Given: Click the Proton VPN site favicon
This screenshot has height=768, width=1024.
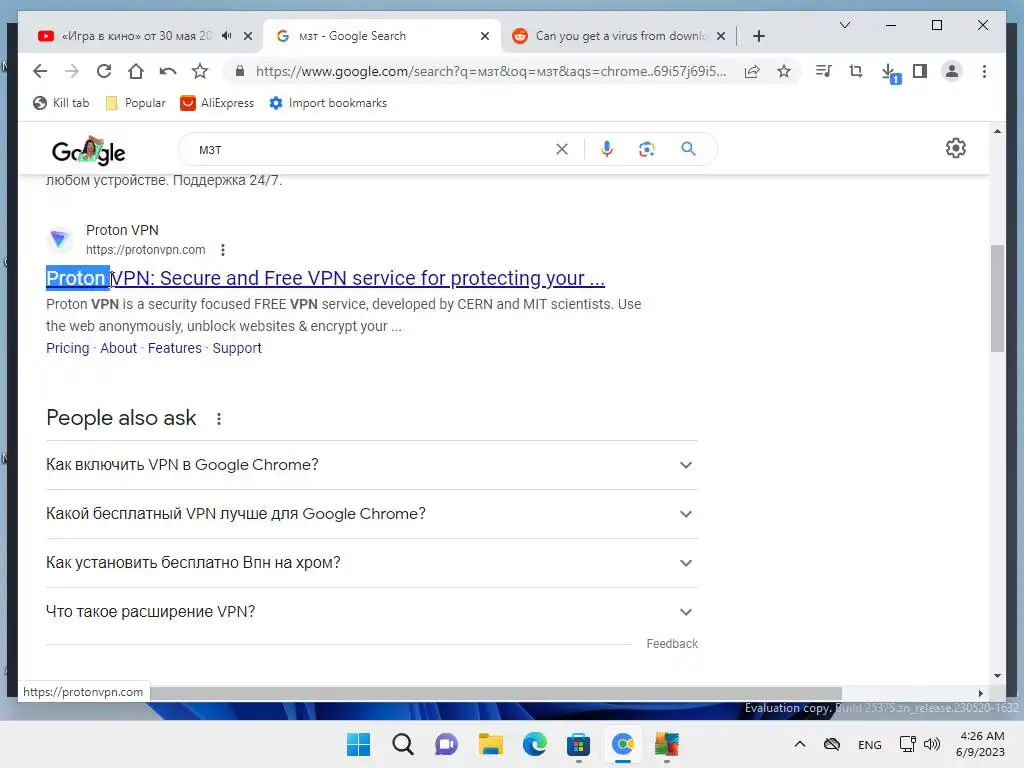Looking at the screenshot, I should (x=59, y=239).
